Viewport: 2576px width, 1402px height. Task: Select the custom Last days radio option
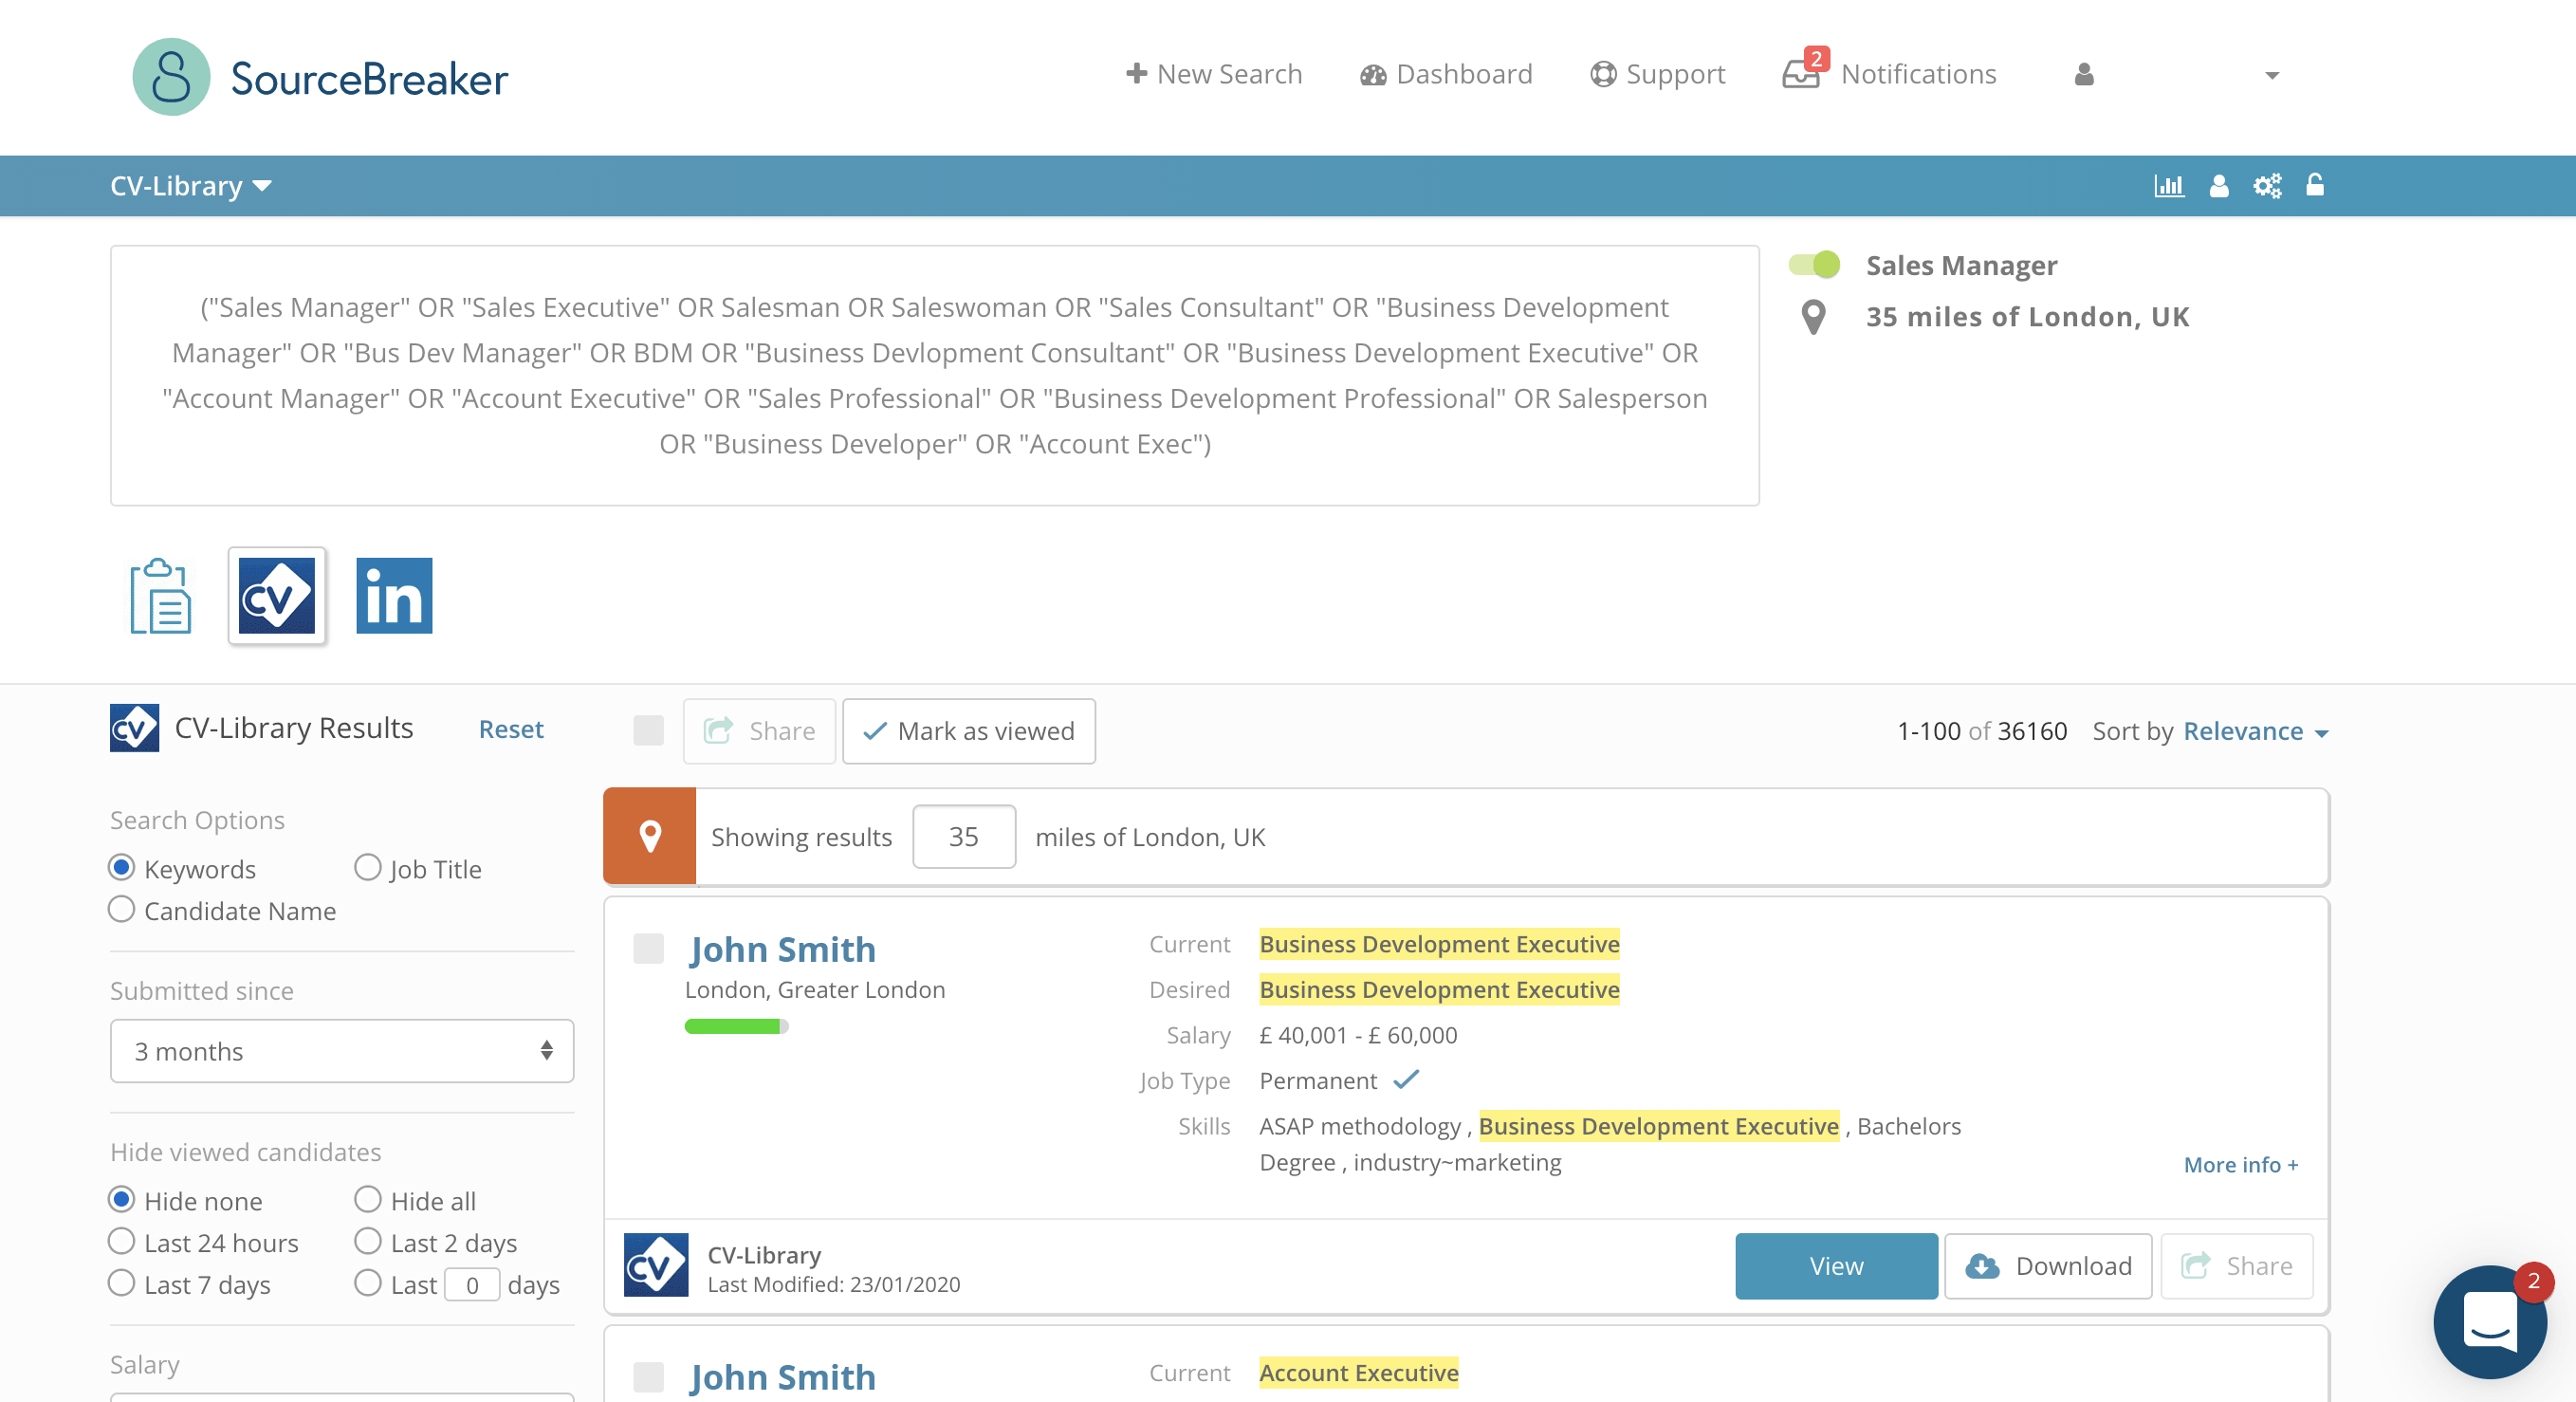(368, 1284)
